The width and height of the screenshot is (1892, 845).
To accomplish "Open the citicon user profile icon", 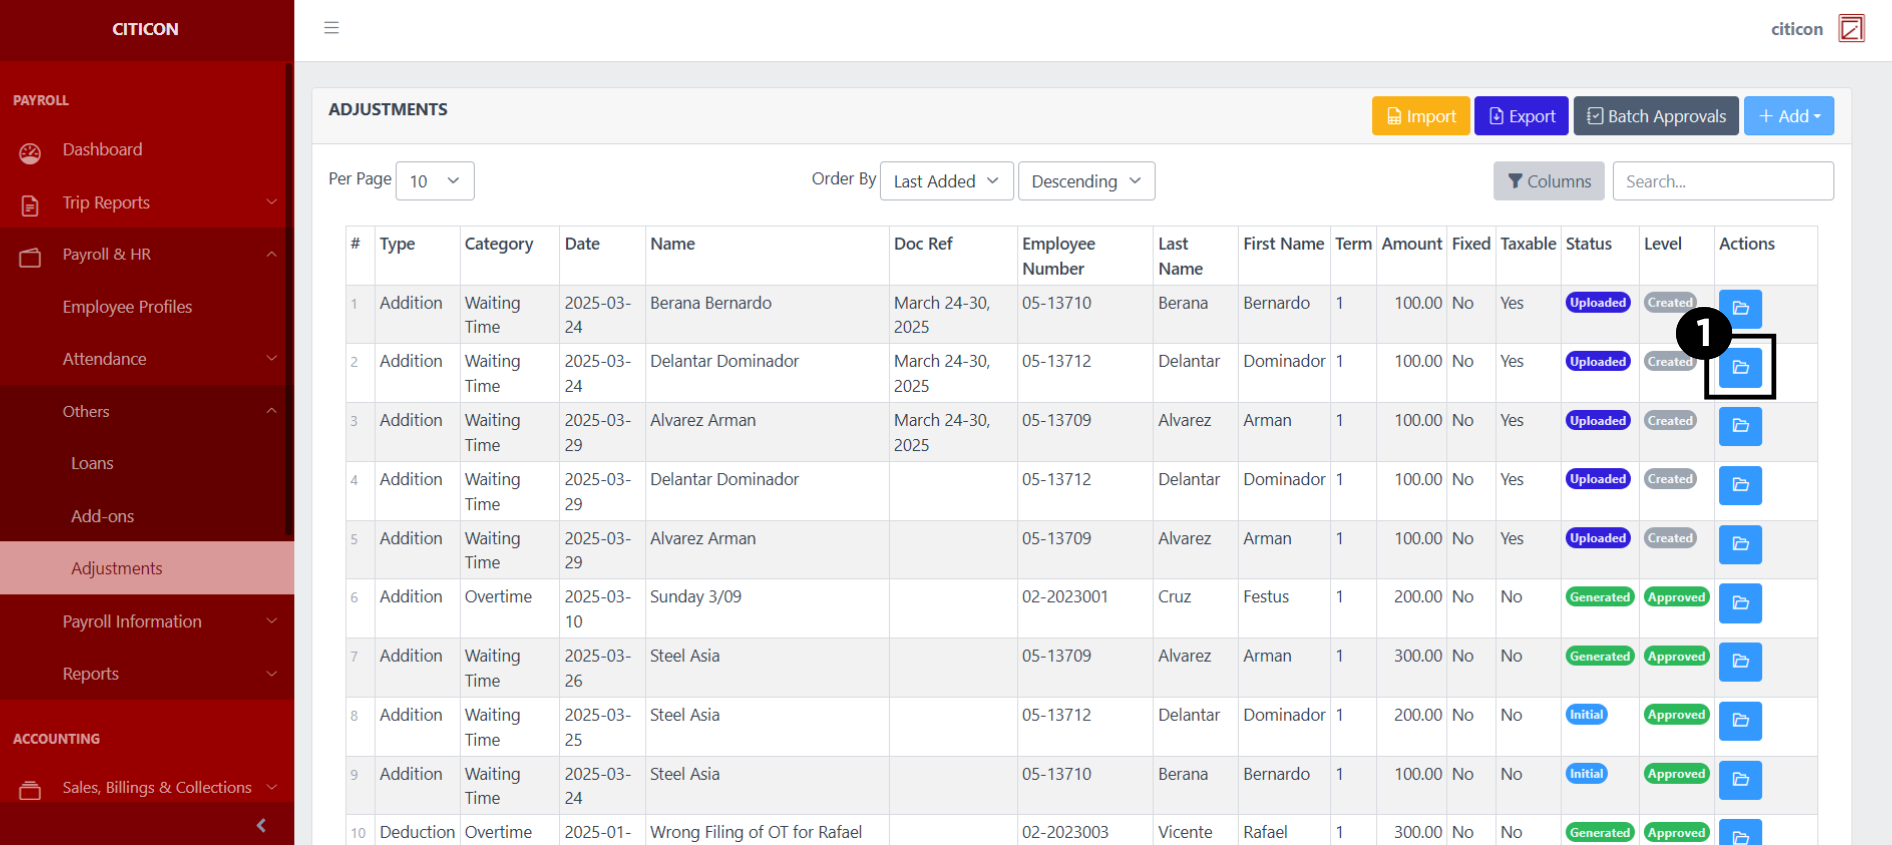I will click(1851, 28).
